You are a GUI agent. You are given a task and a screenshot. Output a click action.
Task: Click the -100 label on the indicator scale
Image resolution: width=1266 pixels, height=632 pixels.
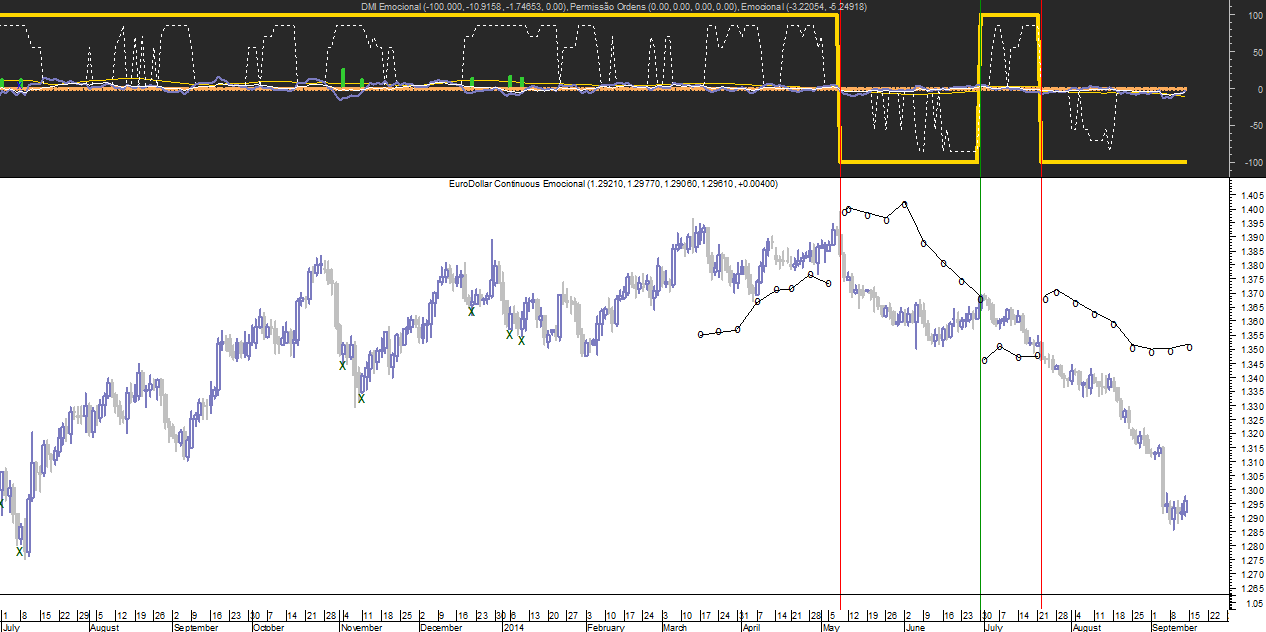pyautogui.click(x=1253, y=162)
